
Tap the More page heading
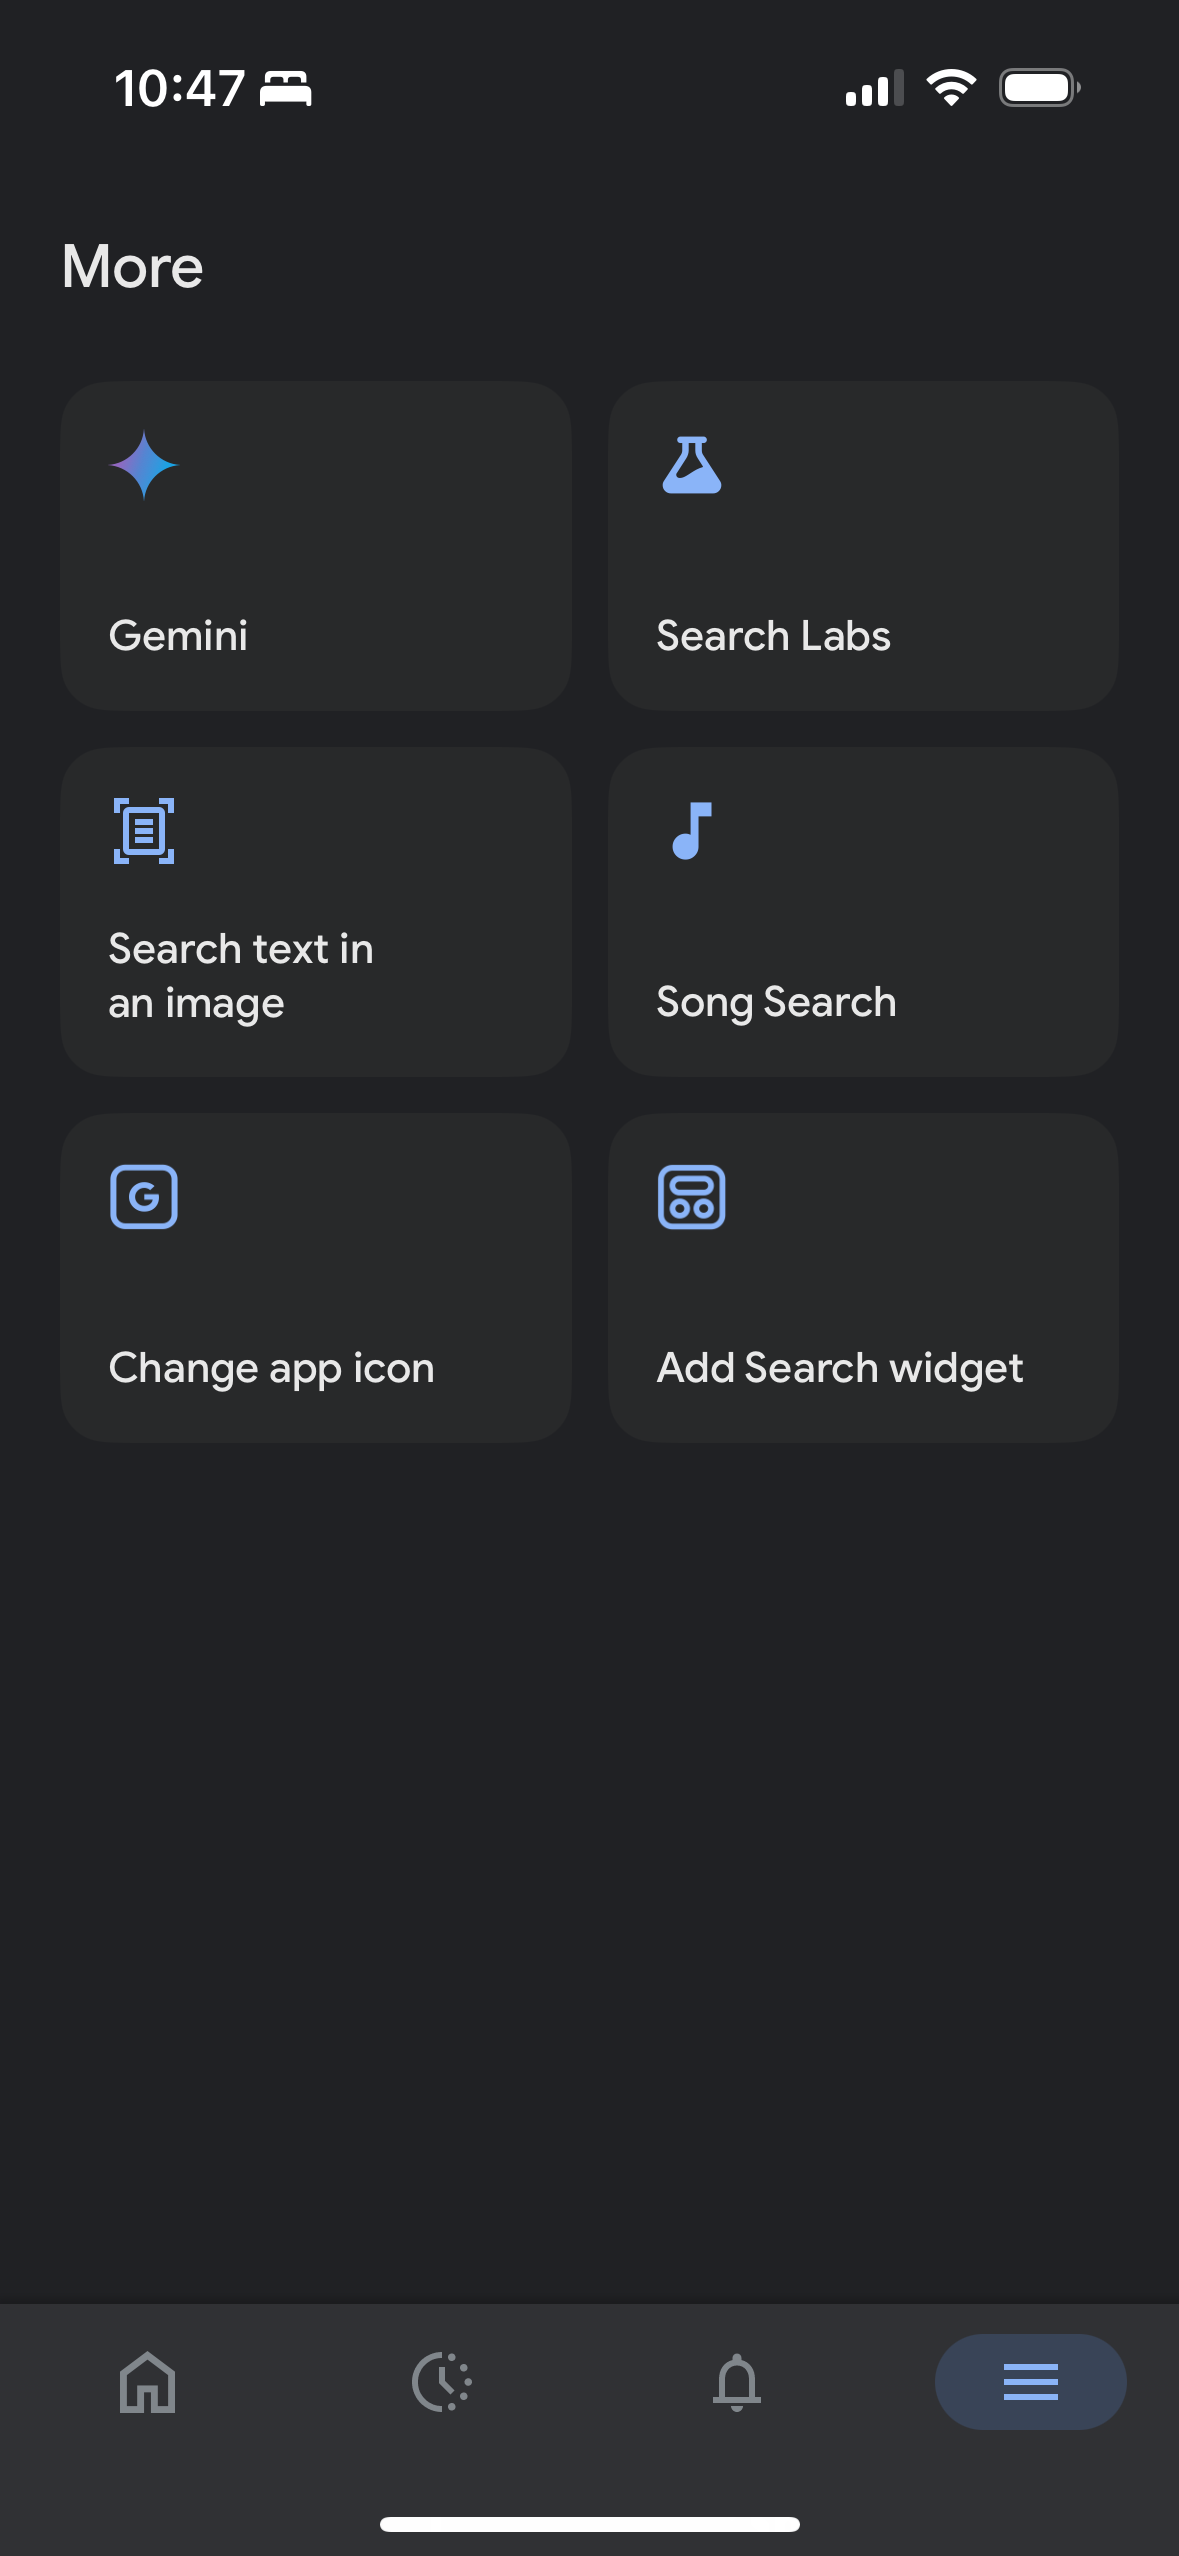pyautogui.click(x=133, y=267)
